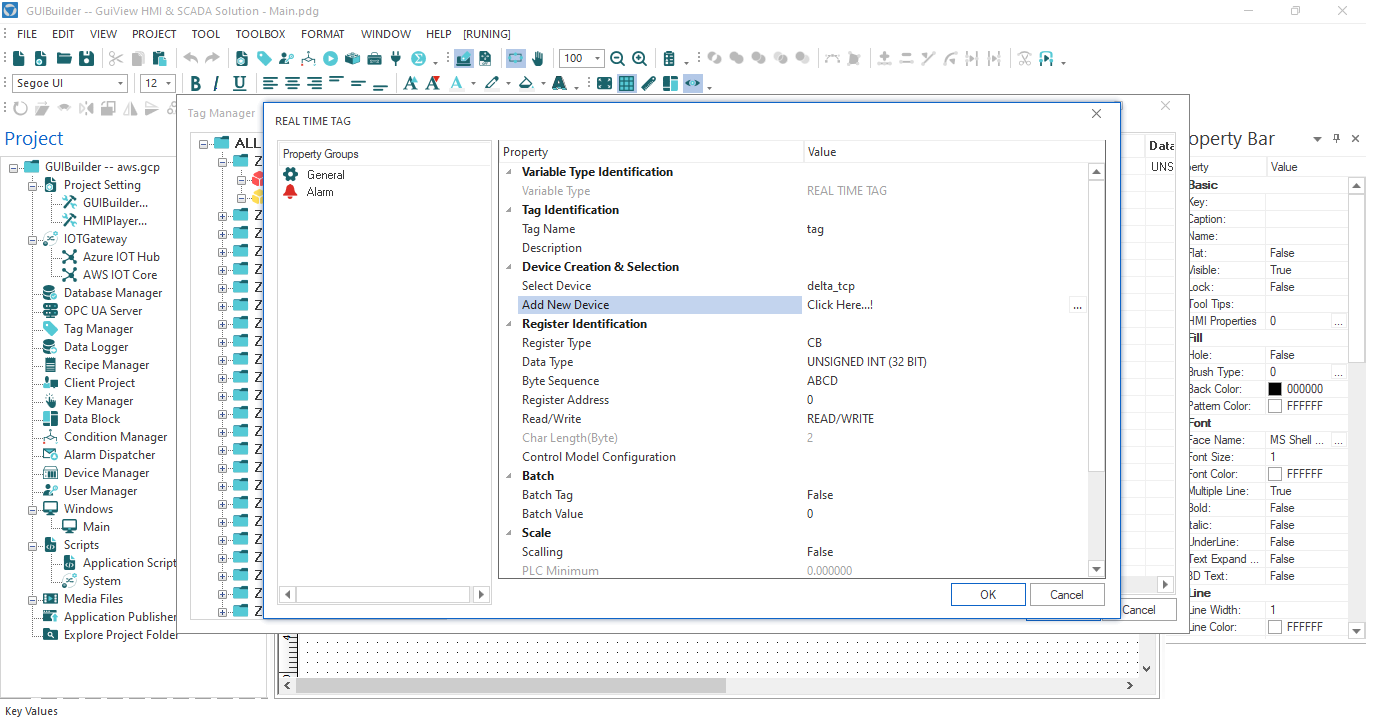Click ellipsis button beside HMI Properties
The width and height of the screenshot is (1400, 722).
point(1339,321)
